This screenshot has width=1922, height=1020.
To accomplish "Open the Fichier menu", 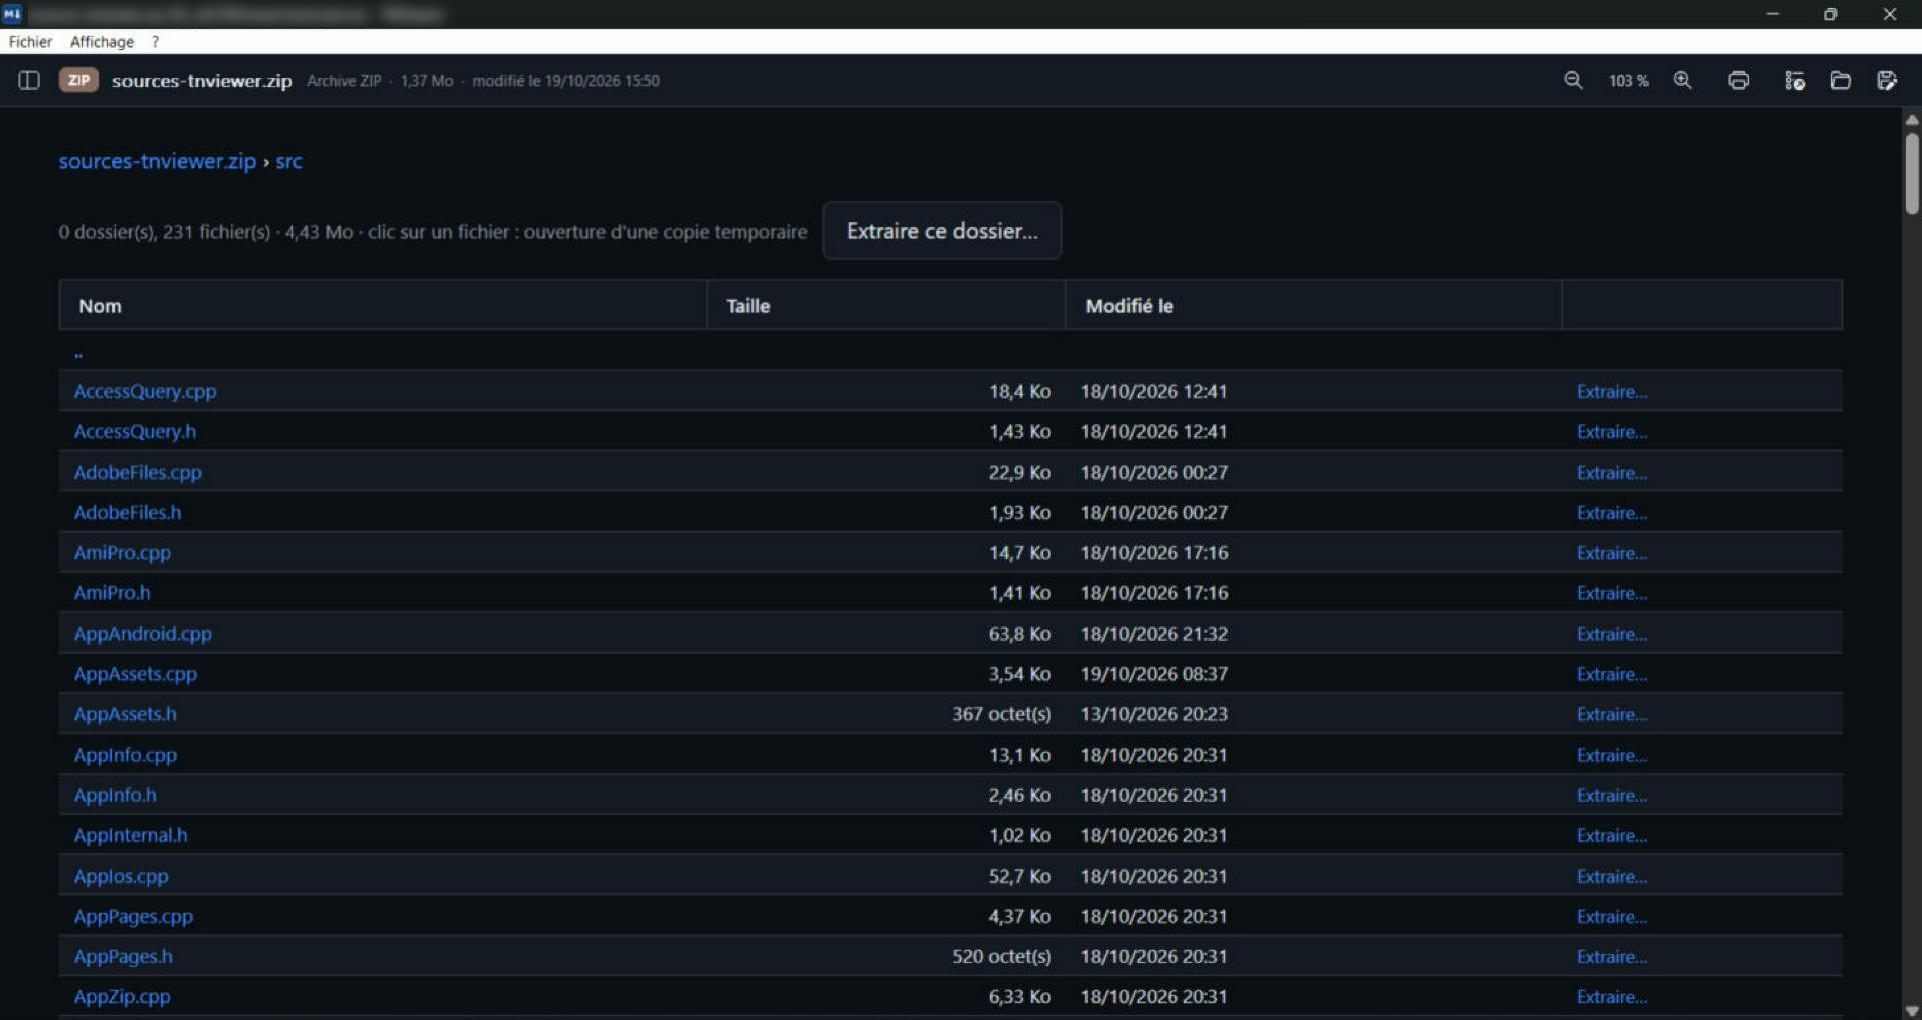I will (x=30, y=41).
